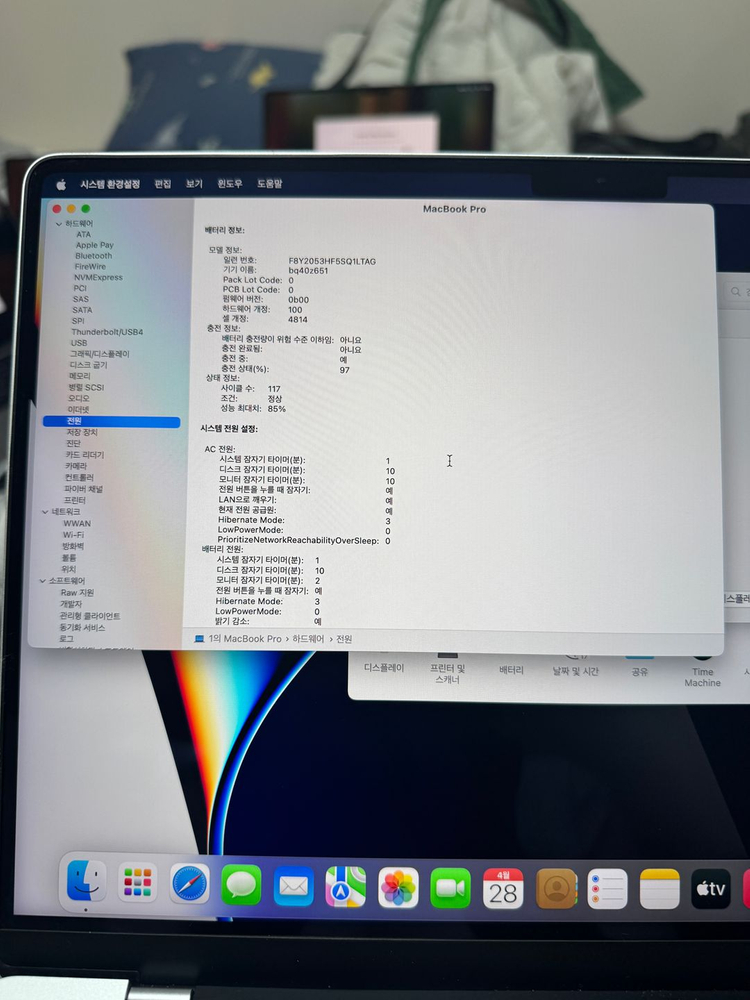Select FireWire in sidebar
The height and width of the screenshot is (1000, 750).
[90, 267]
